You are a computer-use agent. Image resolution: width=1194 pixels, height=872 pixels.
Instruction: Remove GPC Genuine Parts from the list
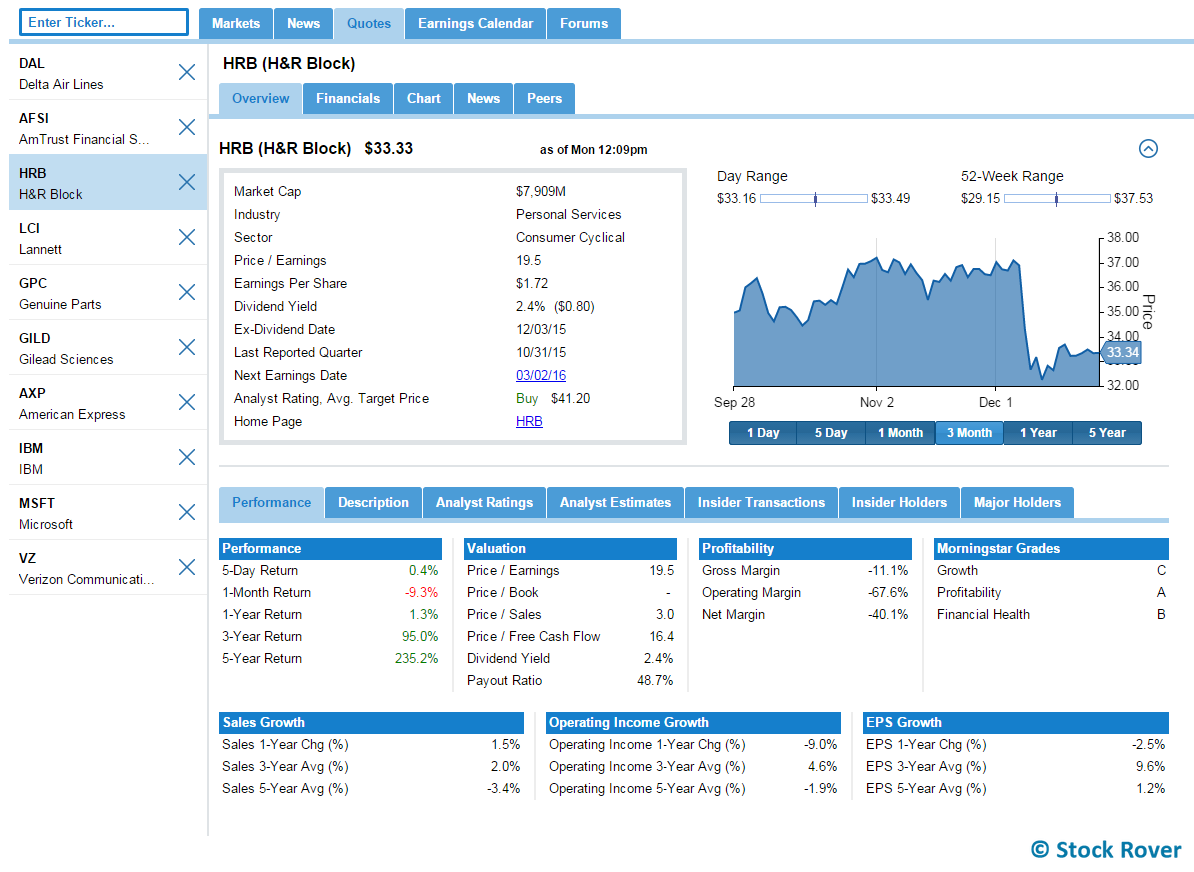click(187, 292)
